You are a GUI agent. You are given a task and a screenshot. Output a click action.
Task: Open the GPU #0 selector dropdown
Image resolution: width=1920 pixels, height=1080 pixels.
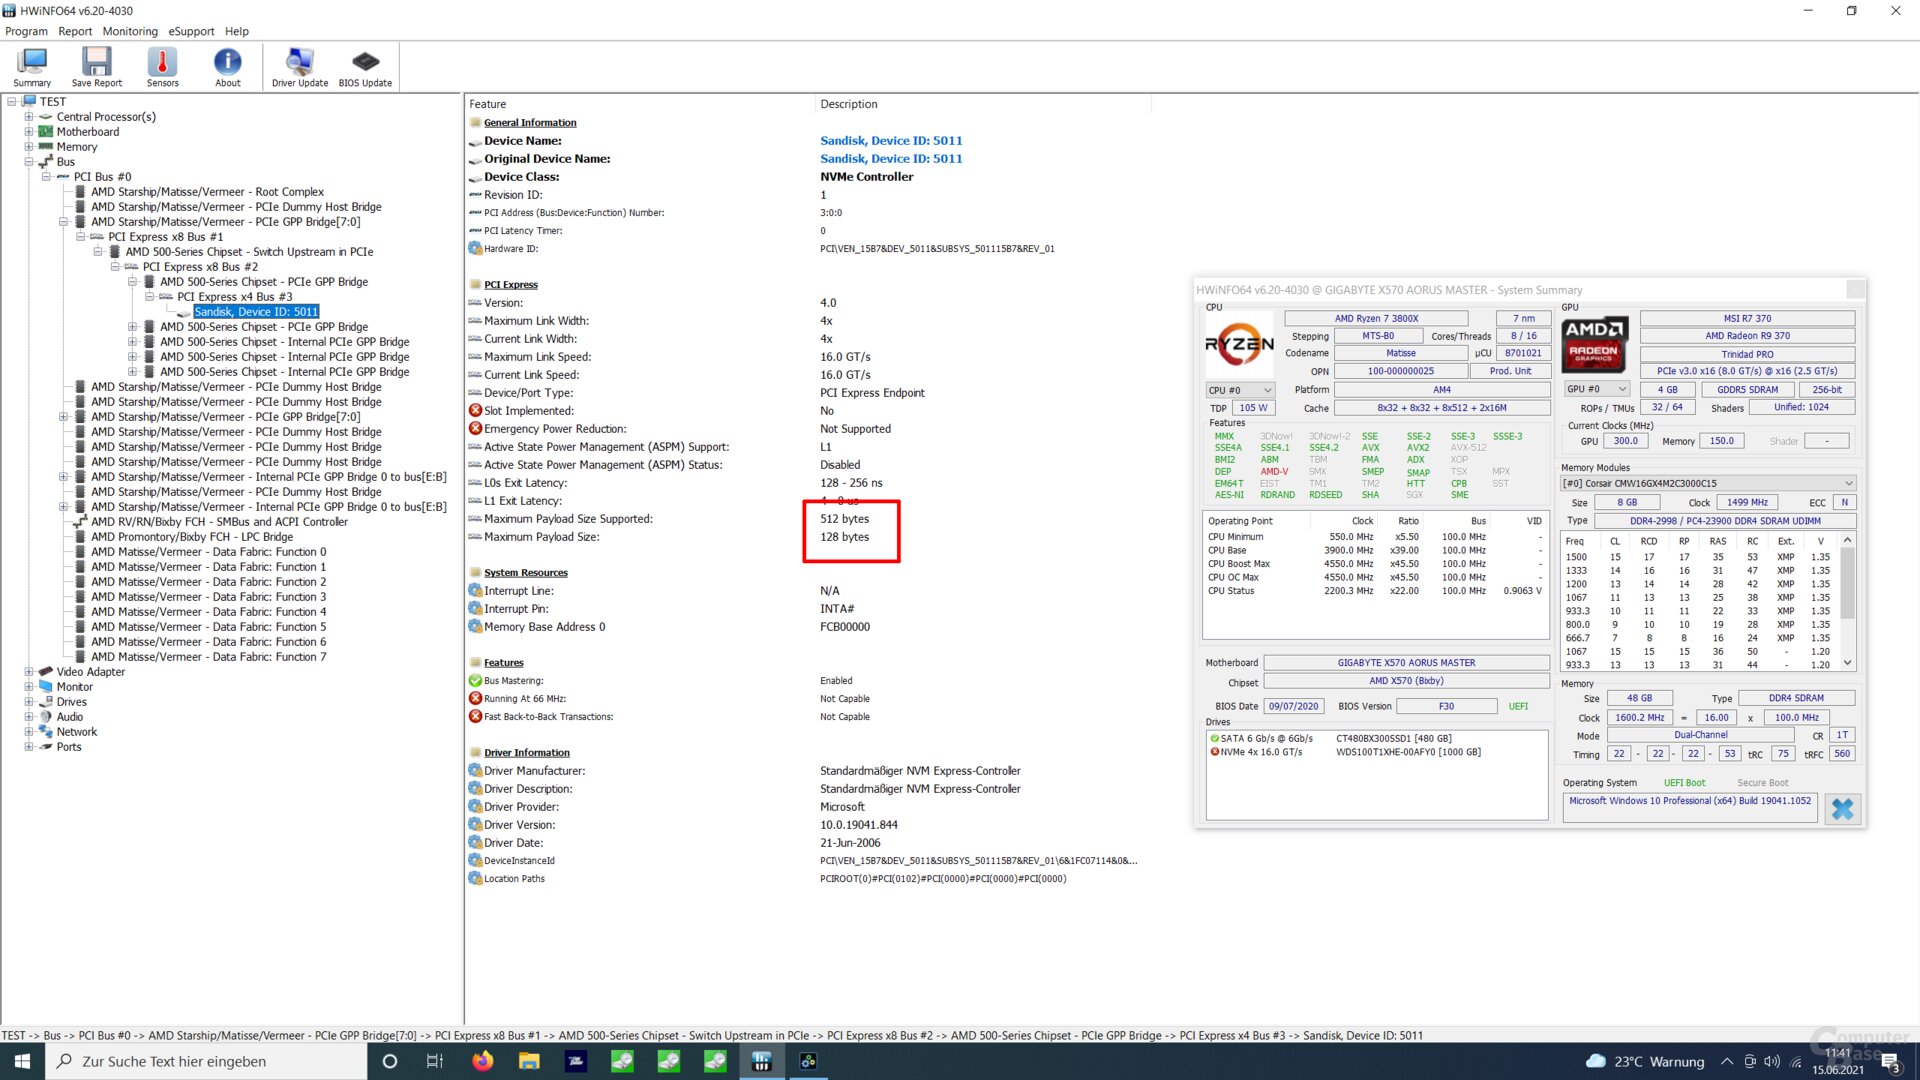coord(1597,389)
